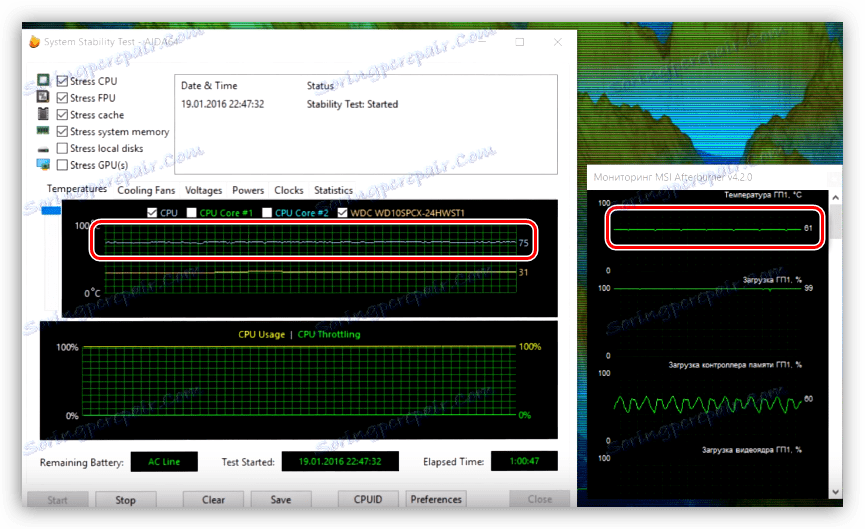Click the Status column header in log
The width and height of the screenshot is (865, 529).
pyautogui.click(x=320, y=86)
